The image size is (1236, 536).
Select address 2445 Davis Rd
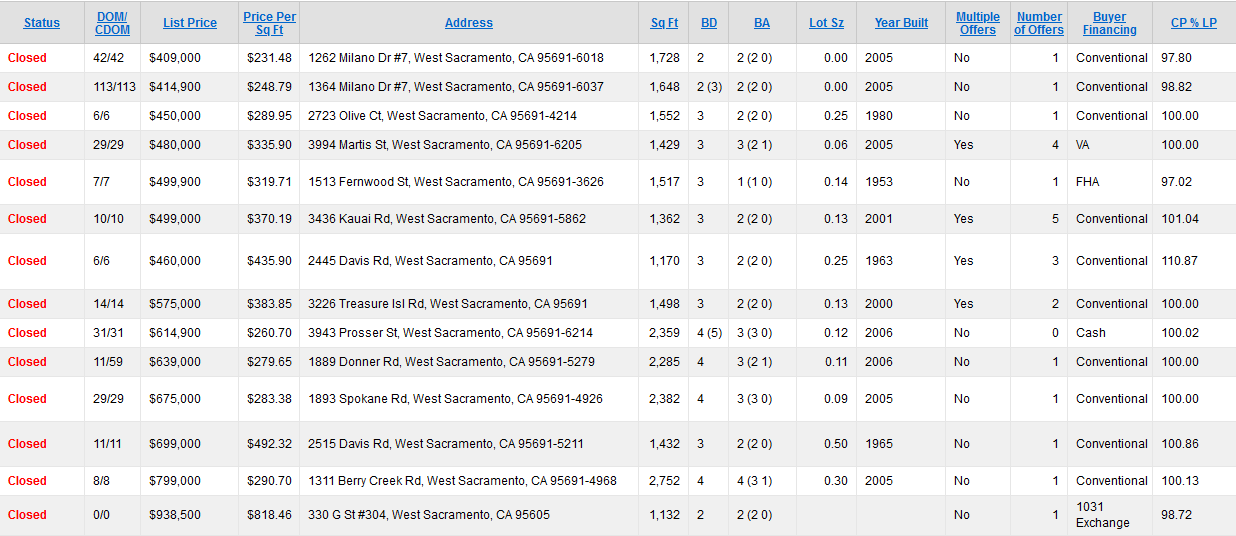[x=431, y=261]
